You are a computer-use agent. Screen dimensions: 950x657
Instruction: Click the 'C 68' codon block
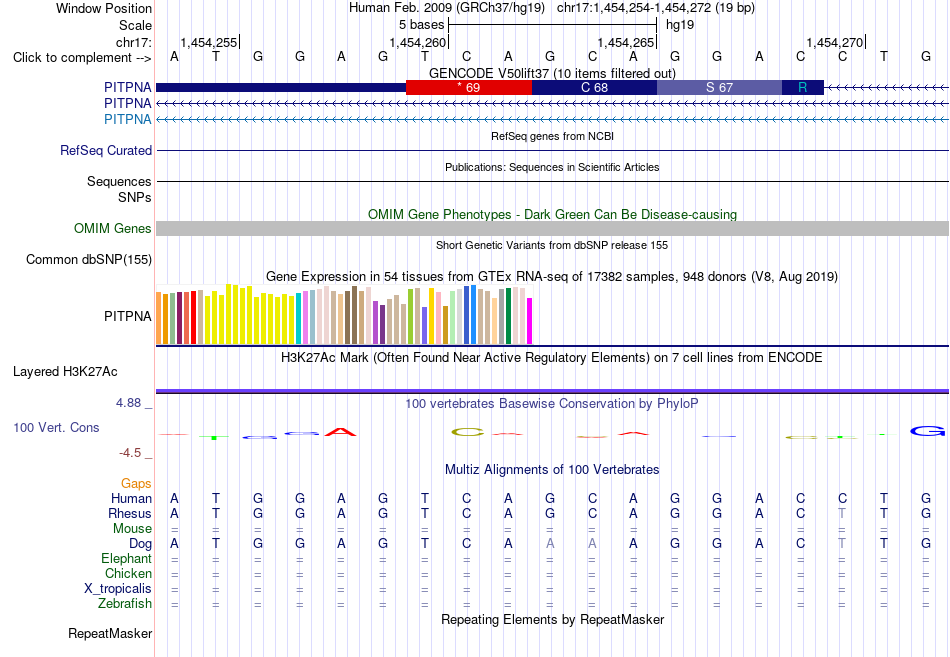[x=594, y=87]
